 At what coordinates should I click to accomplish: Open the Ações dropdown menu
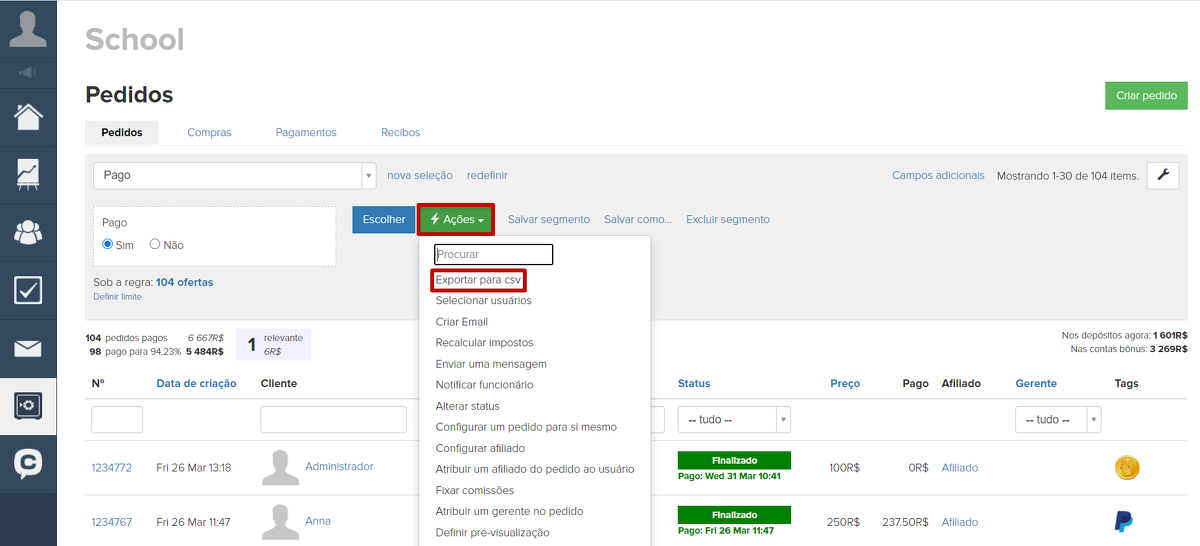[456, 220]
